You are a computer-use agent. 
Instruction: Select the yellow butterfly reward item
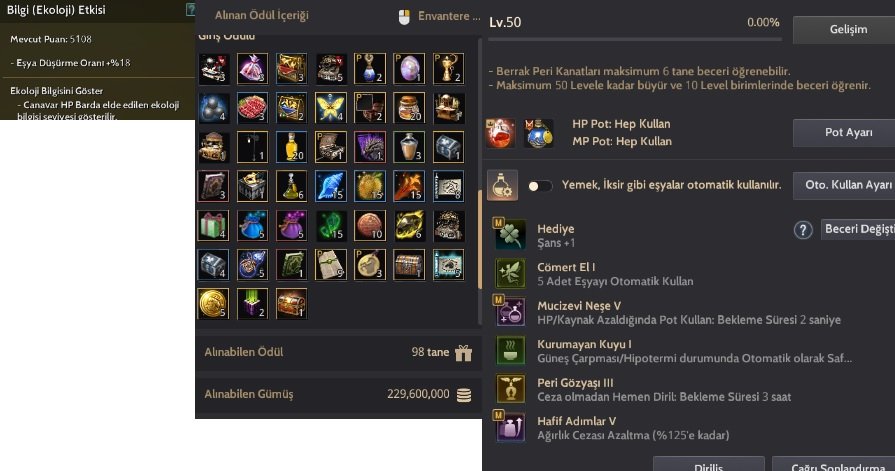click(x=330, y=107)
